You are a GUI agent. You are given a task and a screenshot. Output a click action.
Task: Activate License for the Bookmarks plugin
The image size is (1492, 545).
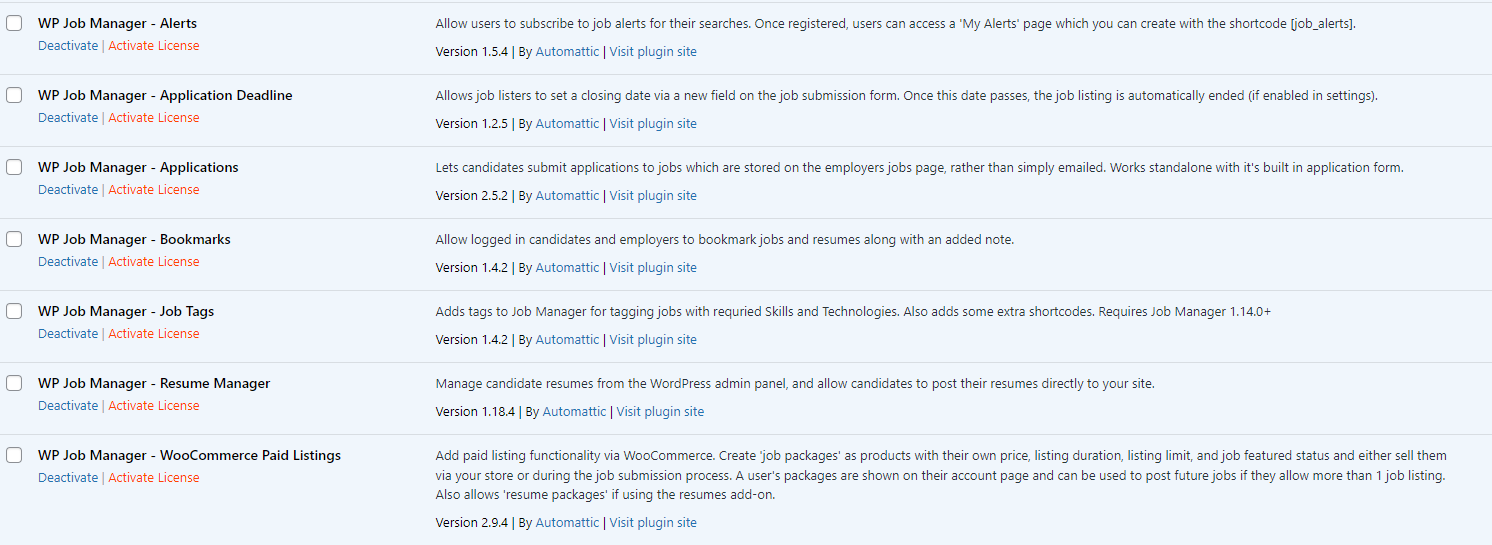pos(154,262)
